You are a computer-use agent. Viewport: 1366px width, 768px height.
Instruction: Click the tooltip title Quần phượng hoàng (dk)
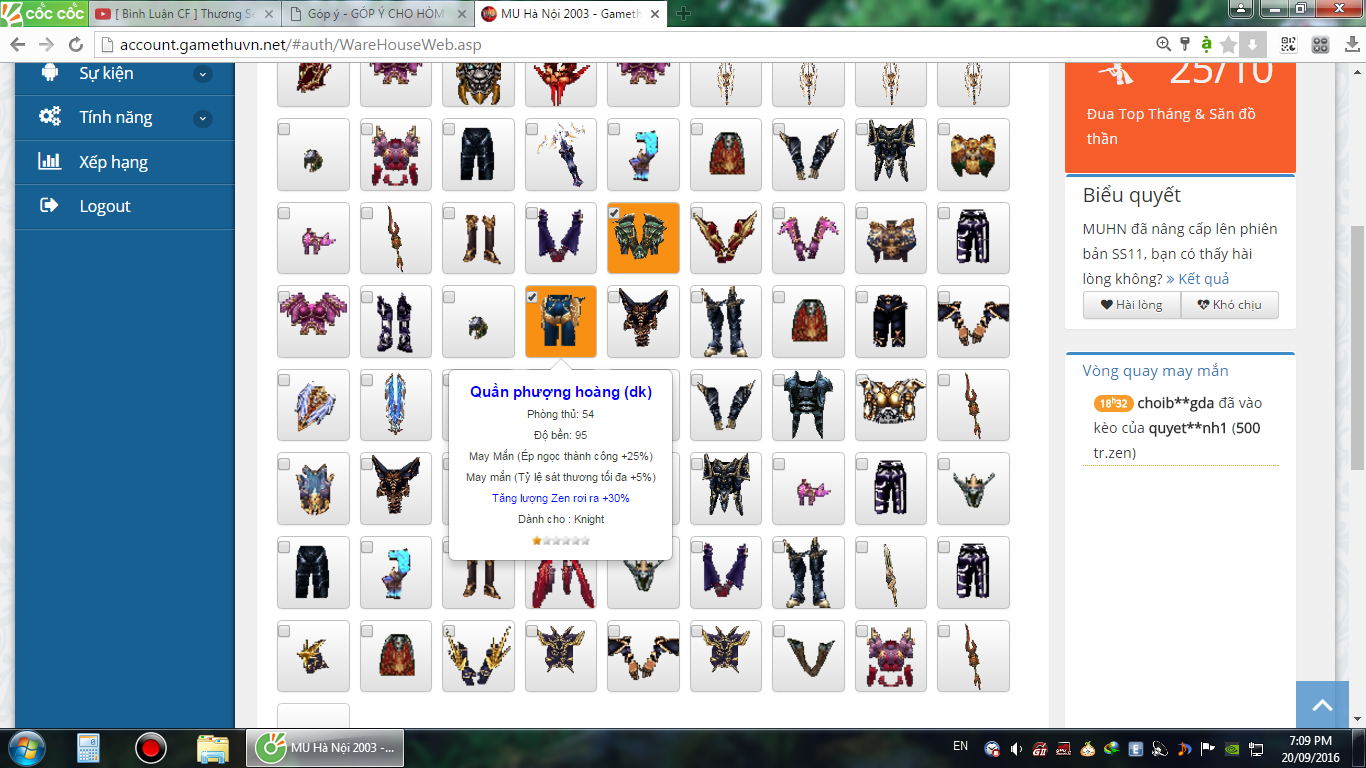(x=561, y=392)
